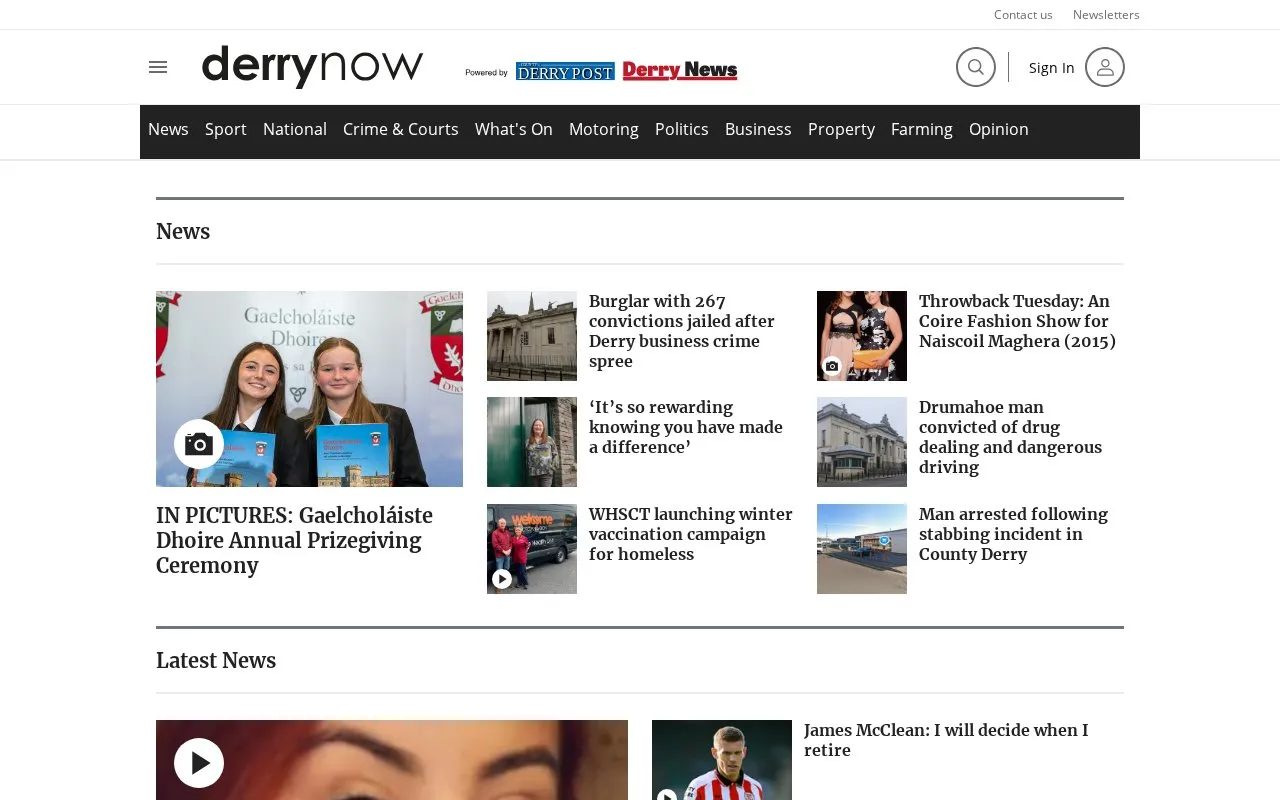Open the burglar with 267 convictions story
The height and width of the screenshot is (800, 1280).
(682, 331)
